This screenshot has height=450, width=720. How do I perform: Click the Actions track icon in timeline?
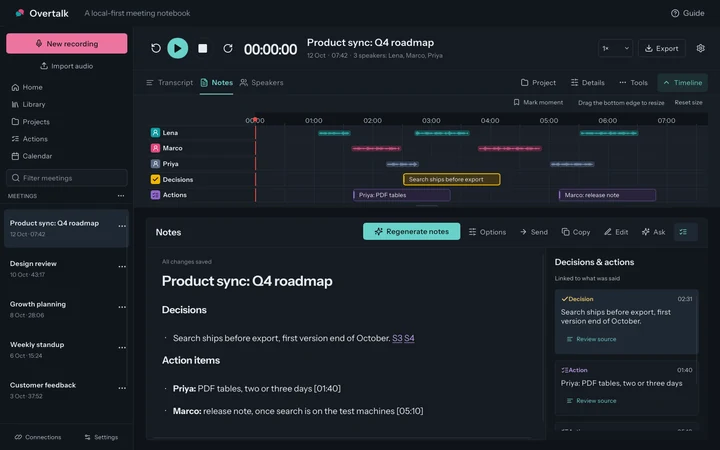coord(155,195)
